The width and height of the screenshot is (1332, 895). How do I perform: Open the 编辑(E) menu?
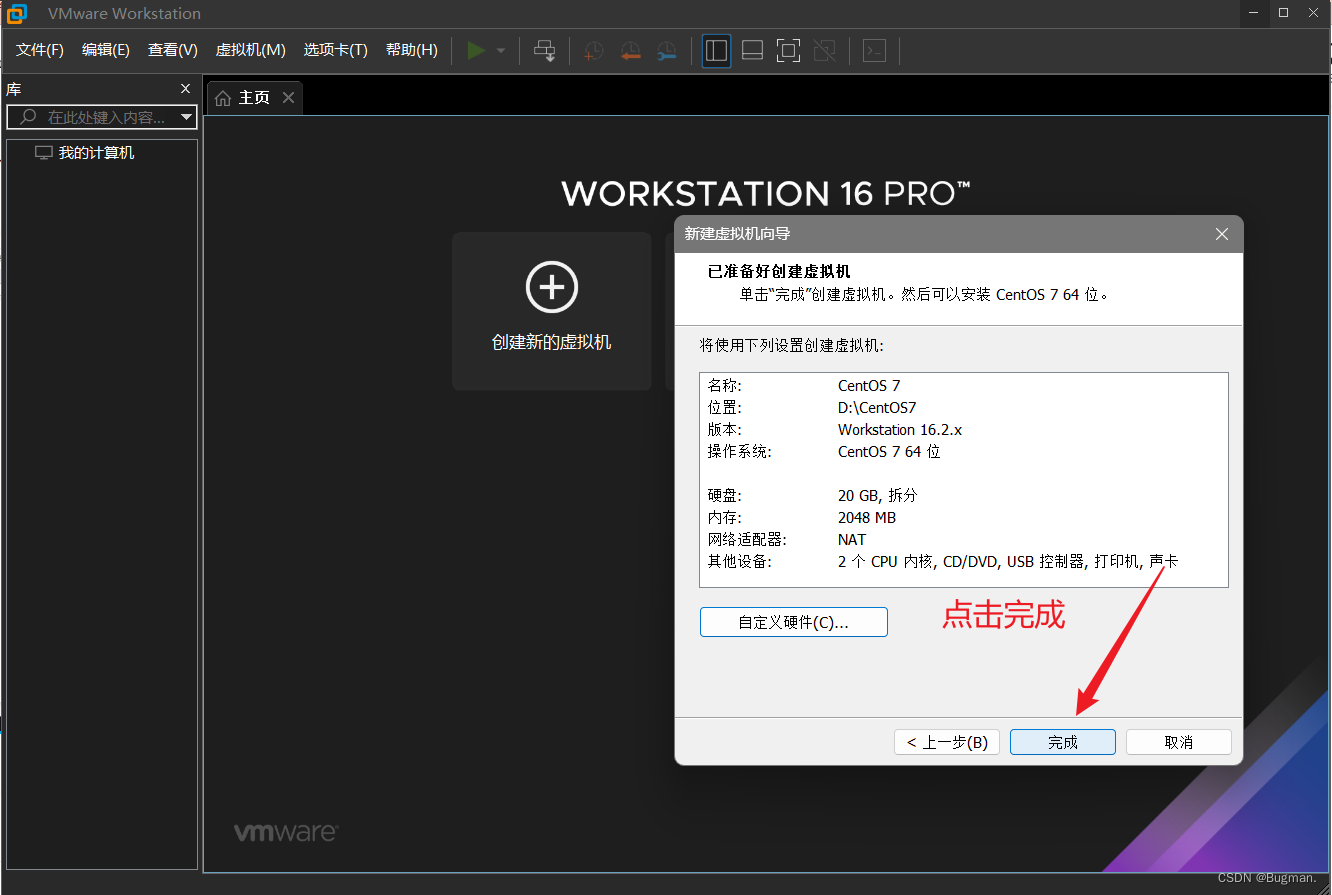pyautogui.click(x=106, y=50)
